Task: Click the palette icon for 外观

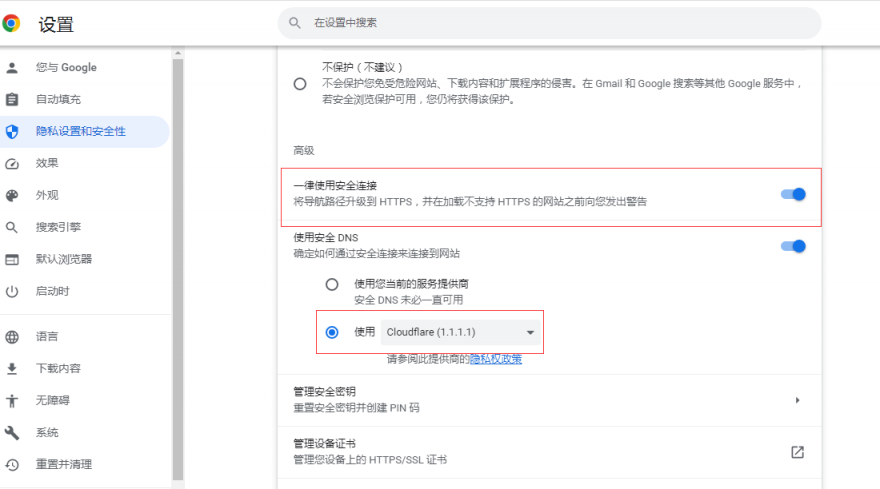Action: [12, 196]
